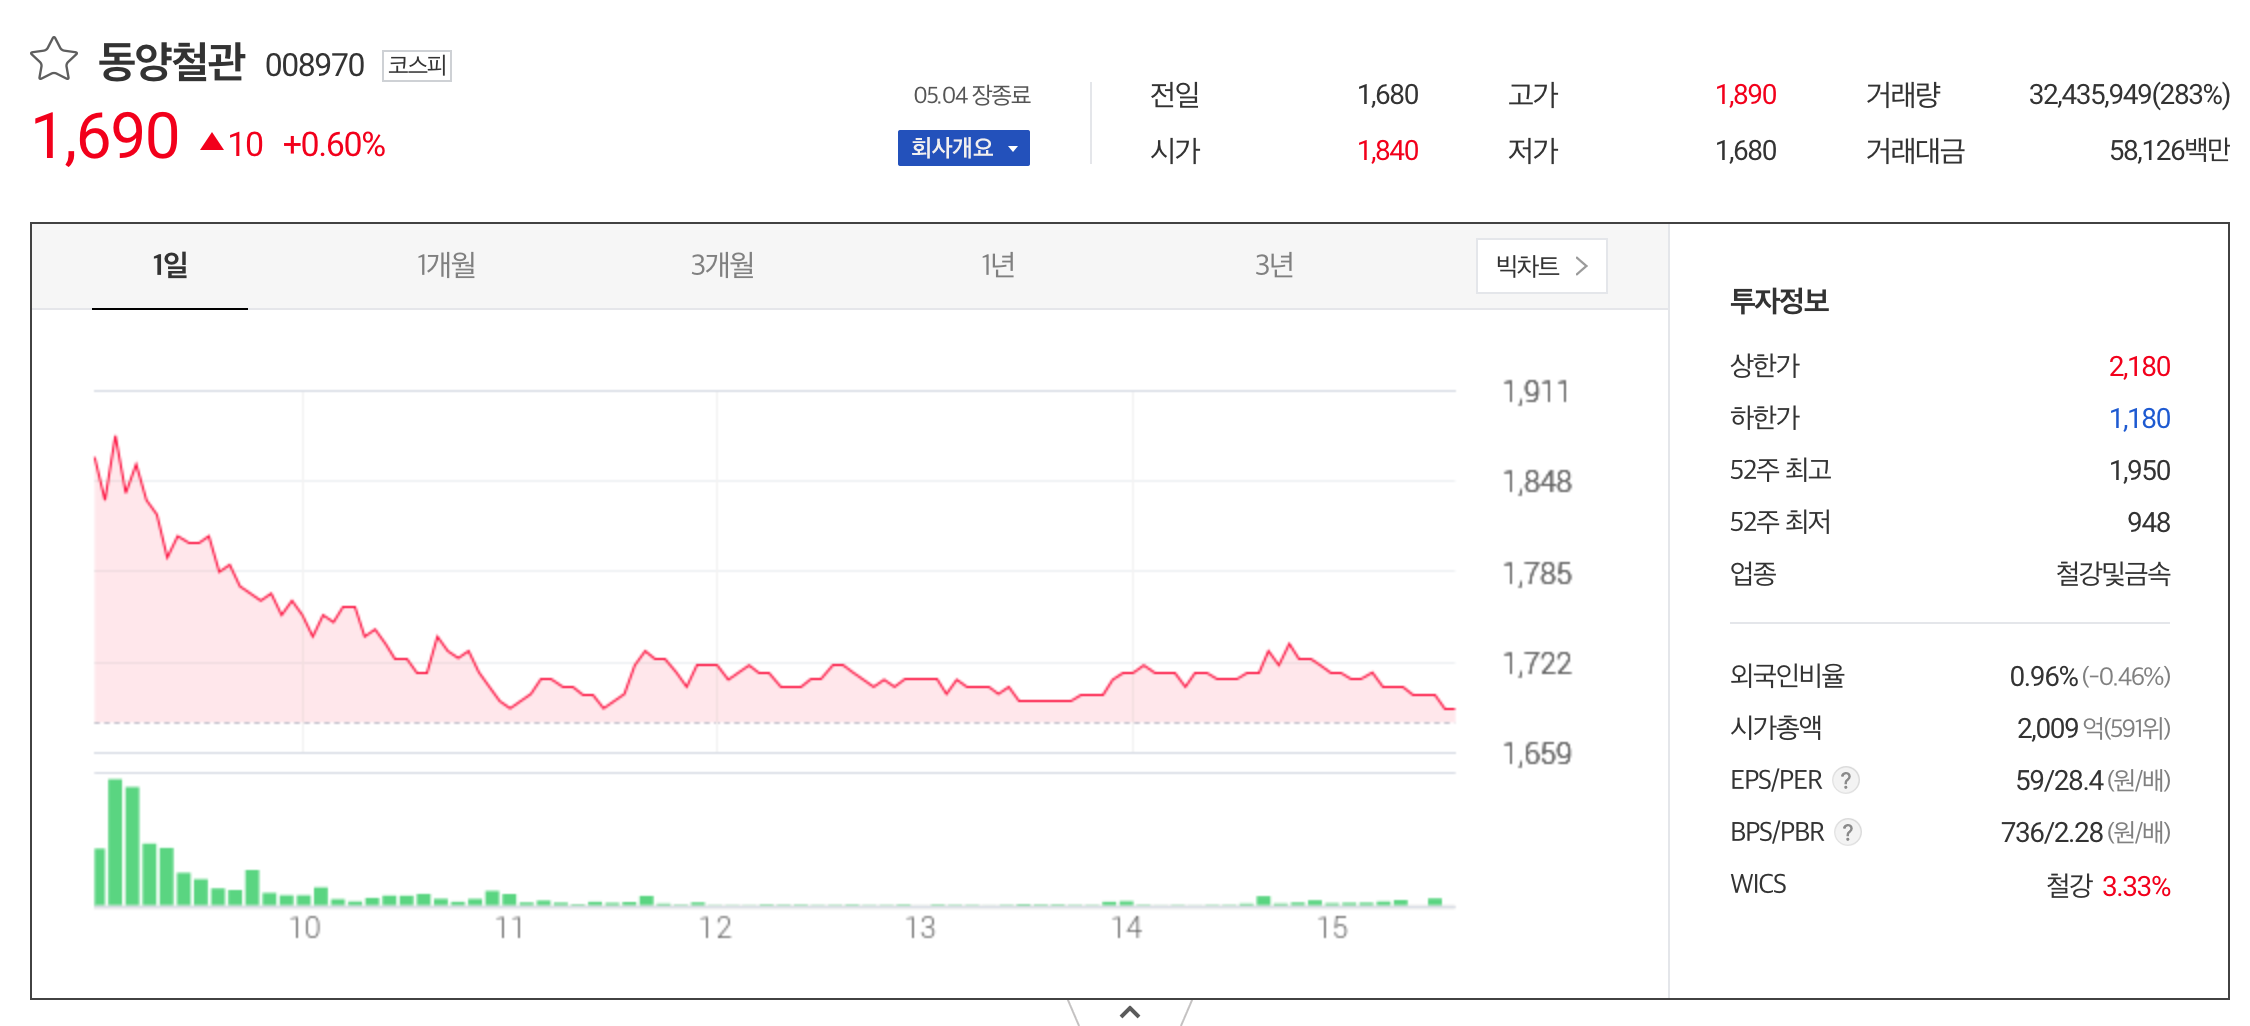This screenshot has height=1026, width=2250.
Task: Open the 빅차트 button
Action: 1542,266
